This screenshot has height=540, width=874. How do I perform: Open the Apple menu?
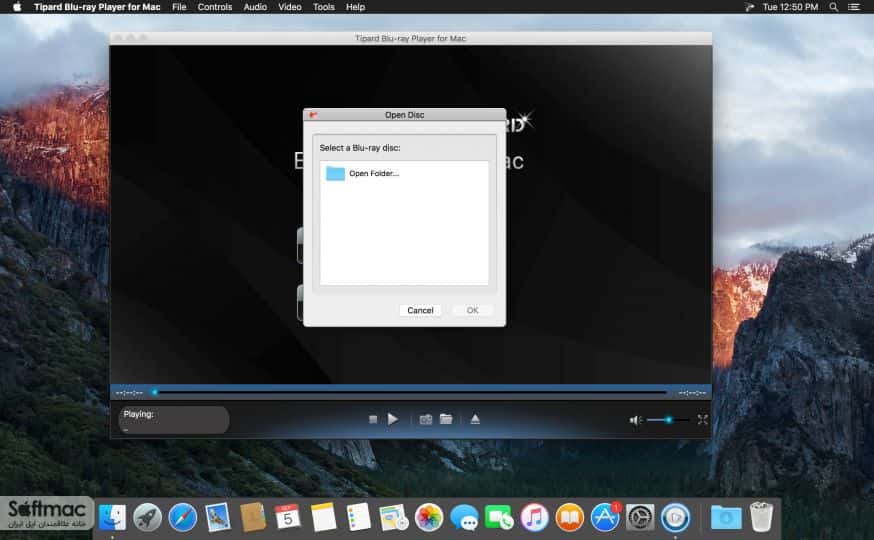(x=17, y=7)
